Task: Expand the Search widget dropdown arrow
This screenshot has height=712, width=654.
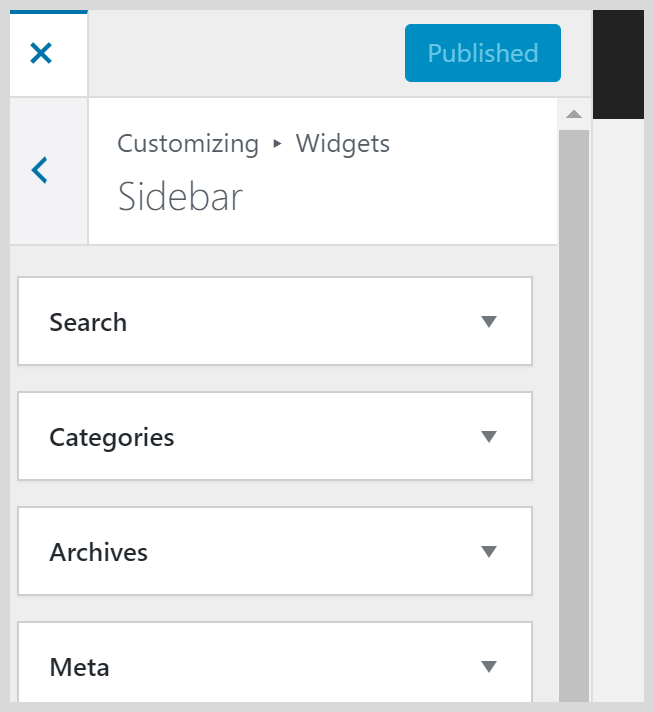Action: [x=489, y=322]
